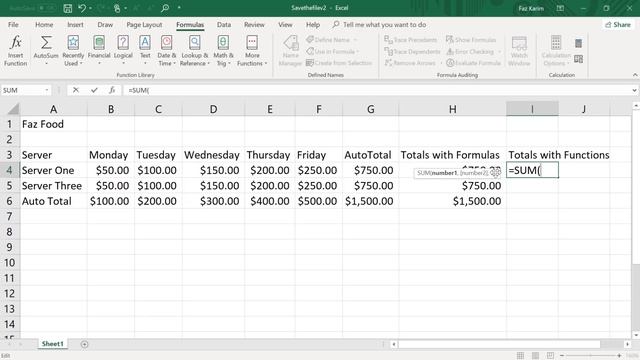This screenshot has height=360, width=640.
Task: Click the Calculate Sheet icon
Action: click(x=578, y=59)
